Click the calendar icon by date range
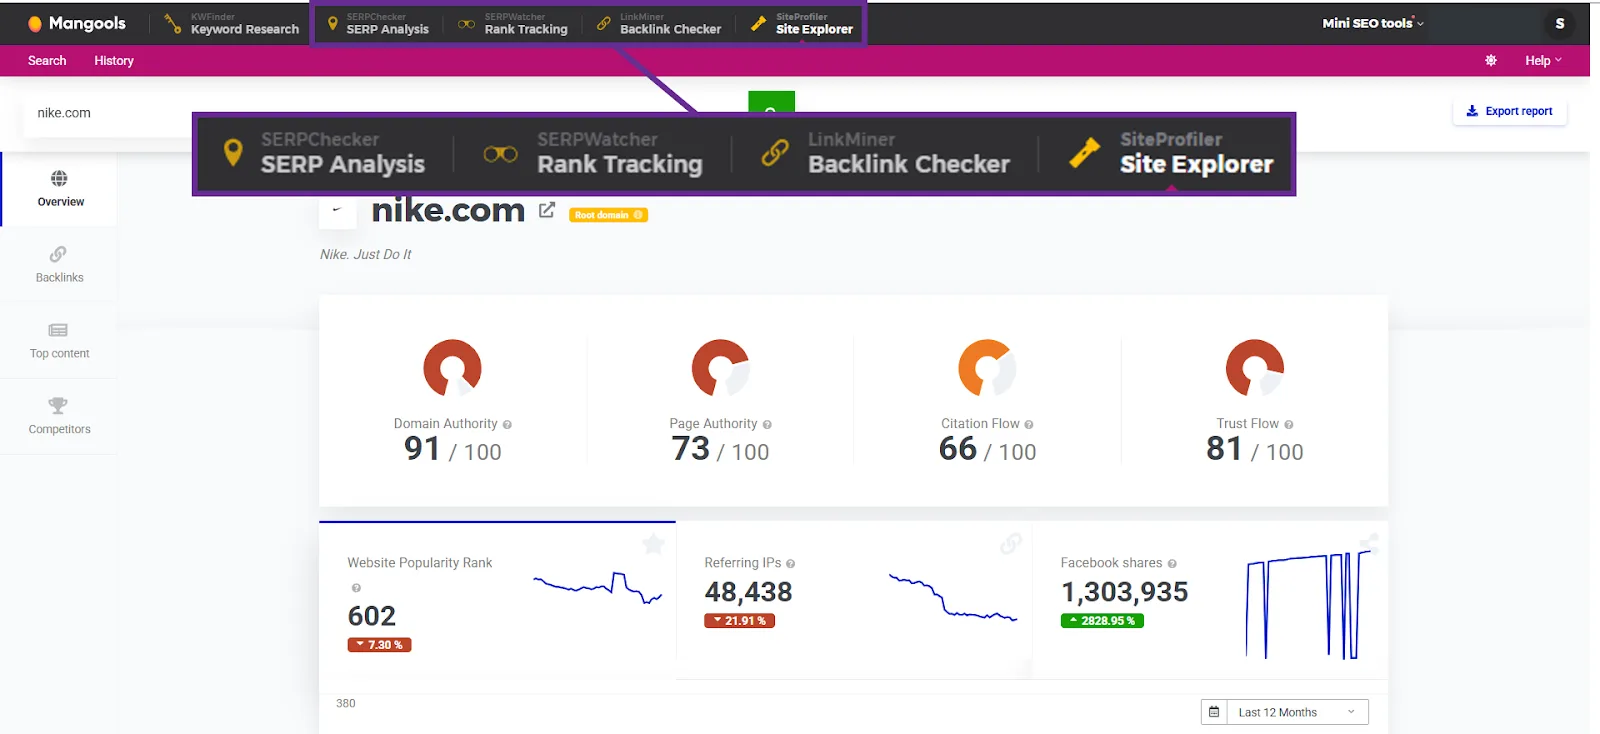Viewport: 1600px width, 734px height. (x=1214, y=712)
